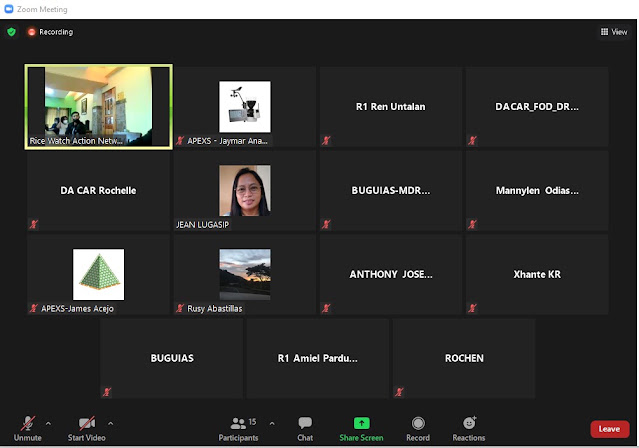The width and height of the screenshot is (639, 448).
Task: Start Video with the camera icon
Action: click(x=86, y=428)
